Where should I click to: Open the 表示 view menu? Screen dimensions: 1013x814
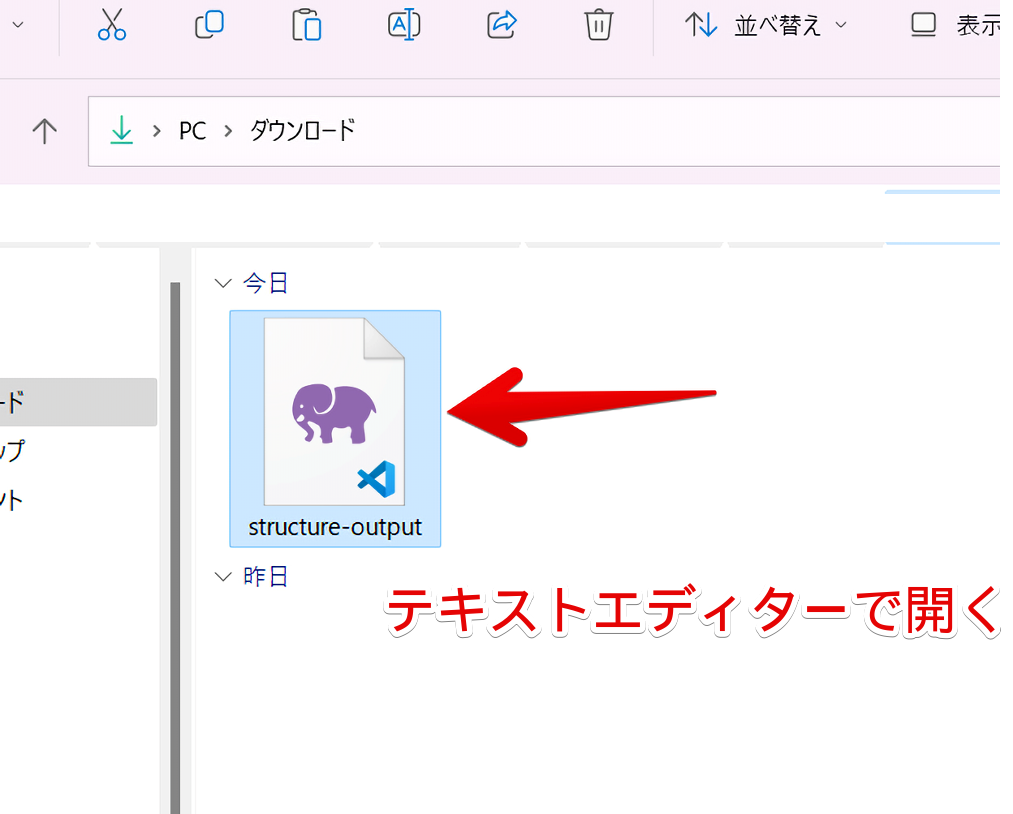tap(956, 25)
